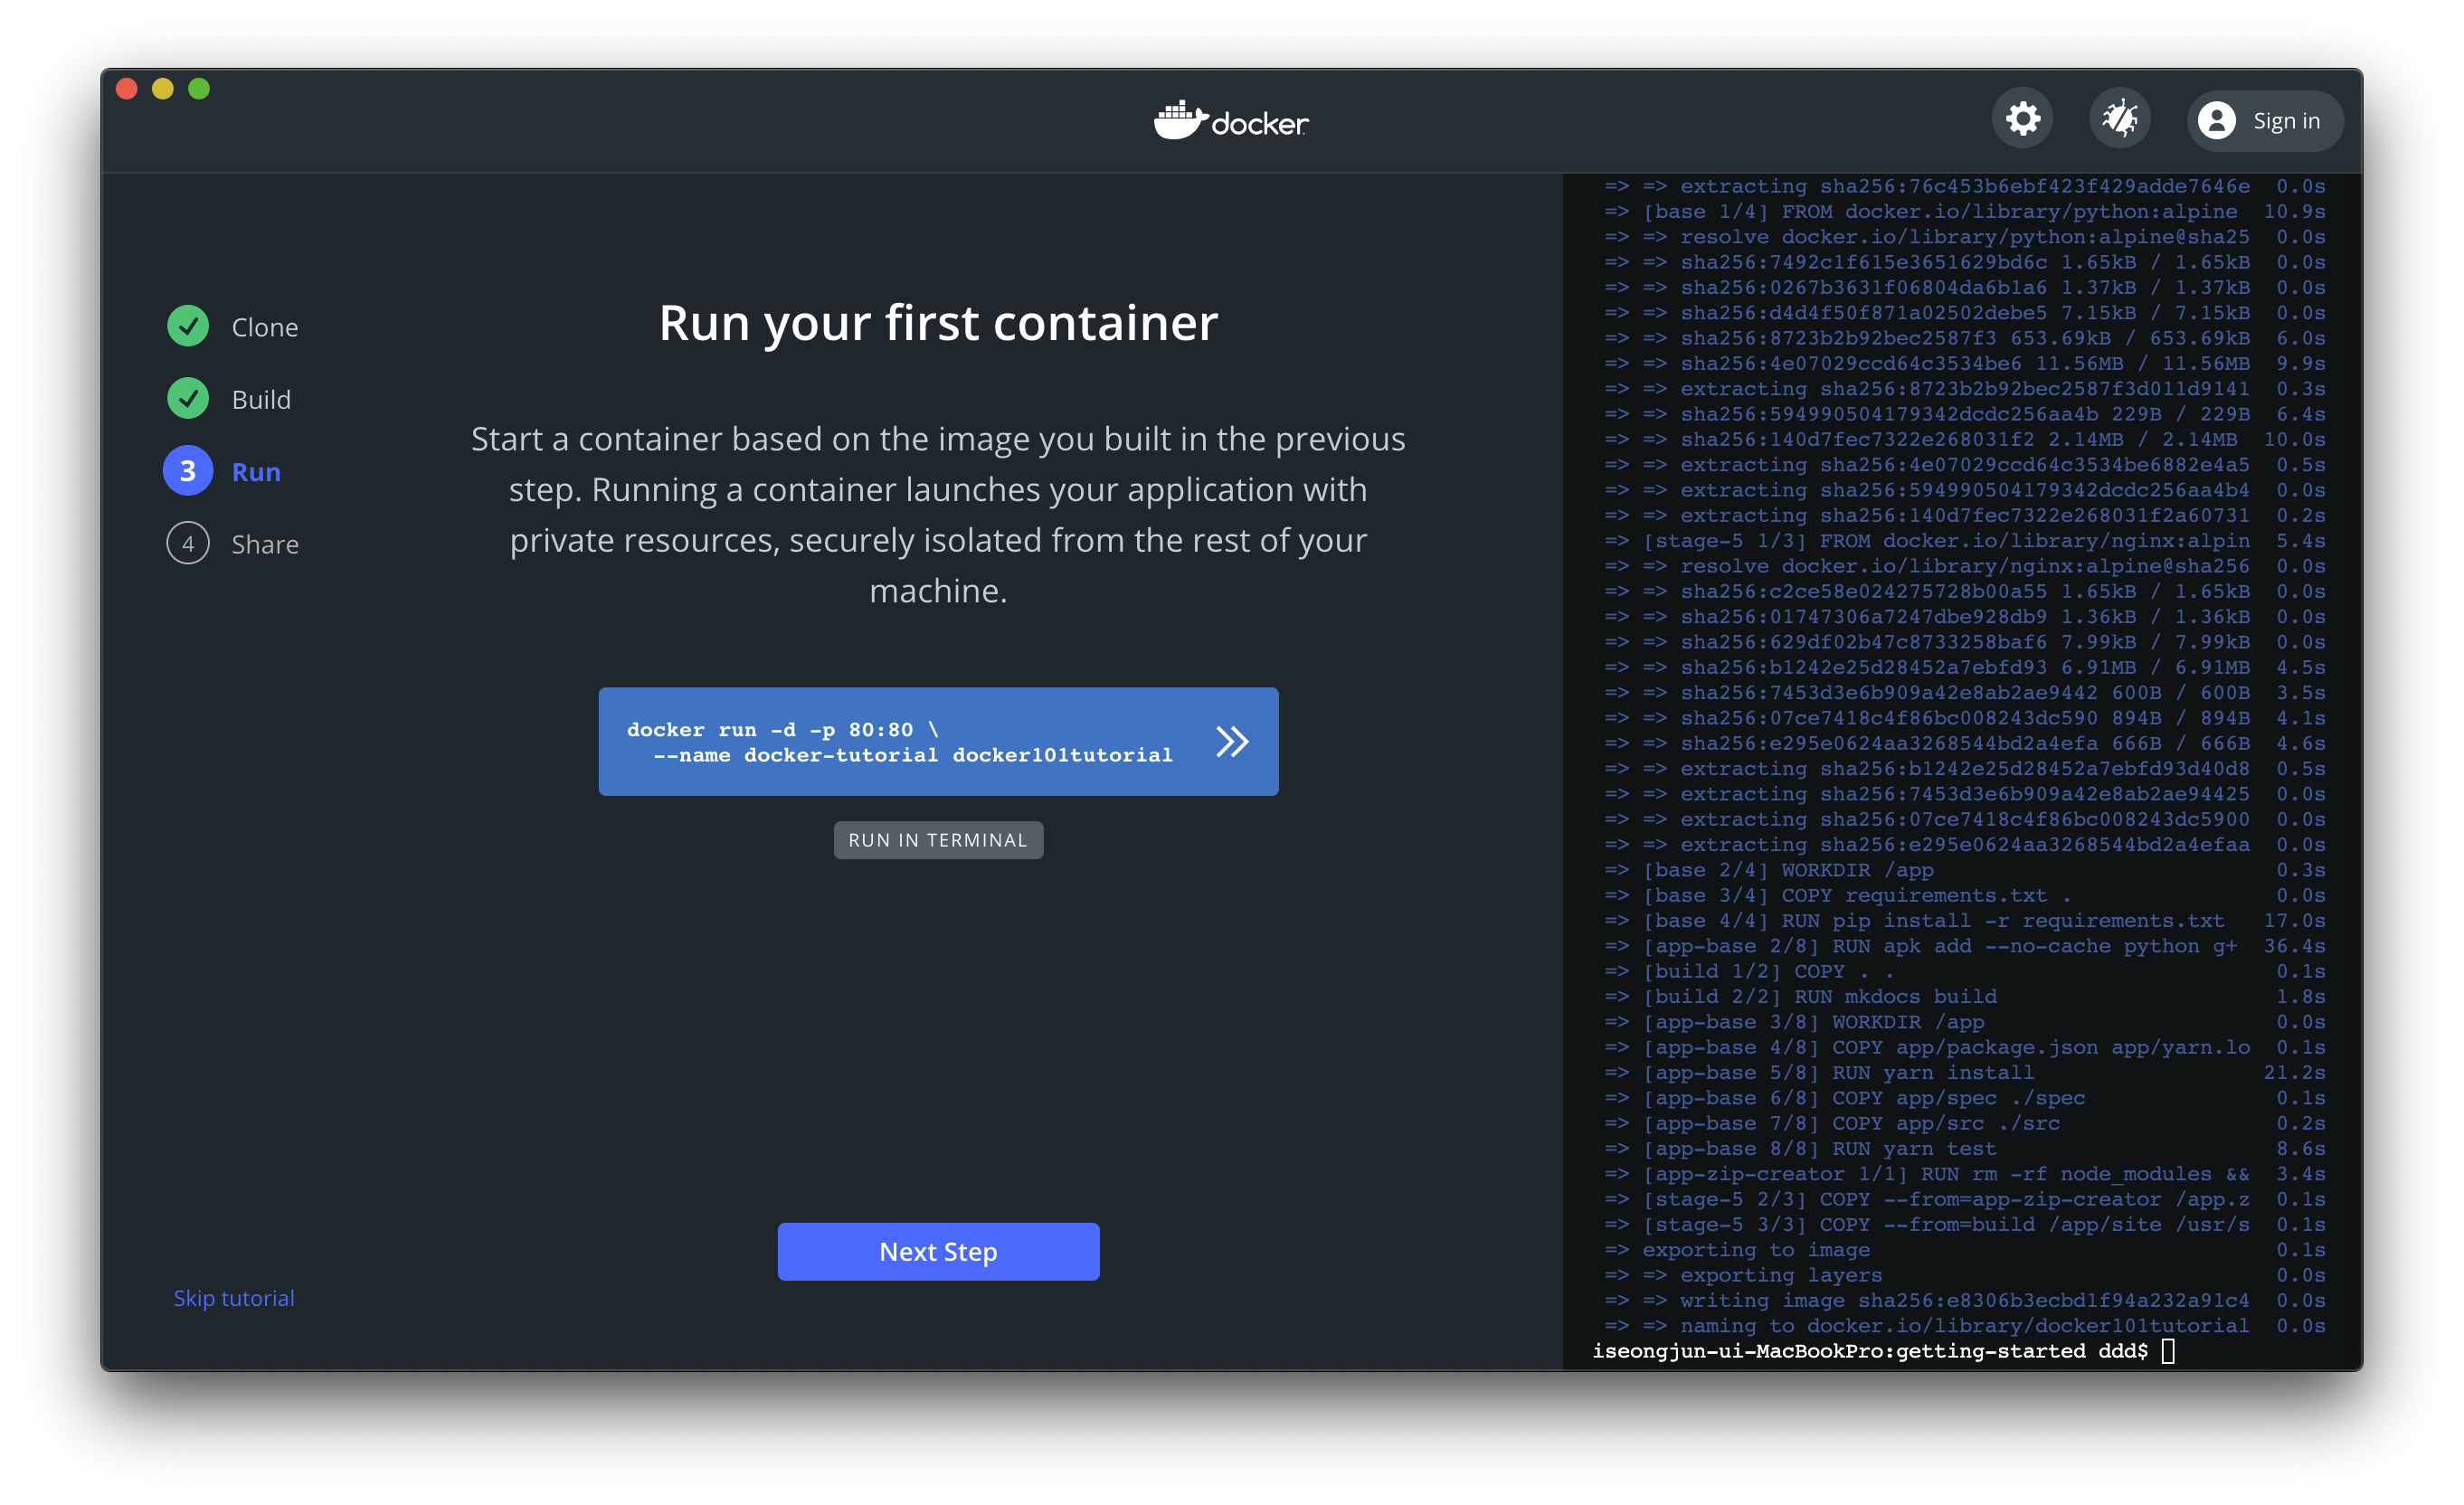Click the step 3 circle icon
Image resolution: width=2464 pixels, height=1505 pixels.
pos(188,471)
